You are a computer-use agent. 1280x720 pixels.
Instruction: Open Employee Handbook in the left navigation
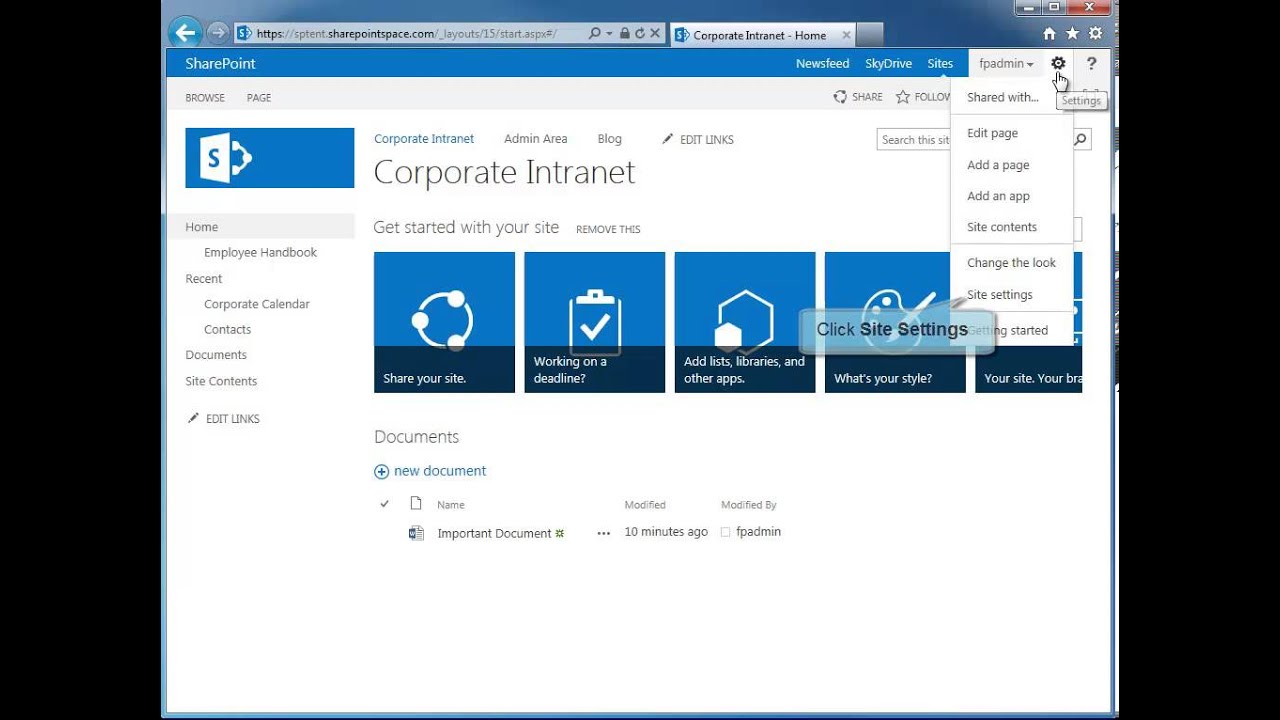(260, 252)
